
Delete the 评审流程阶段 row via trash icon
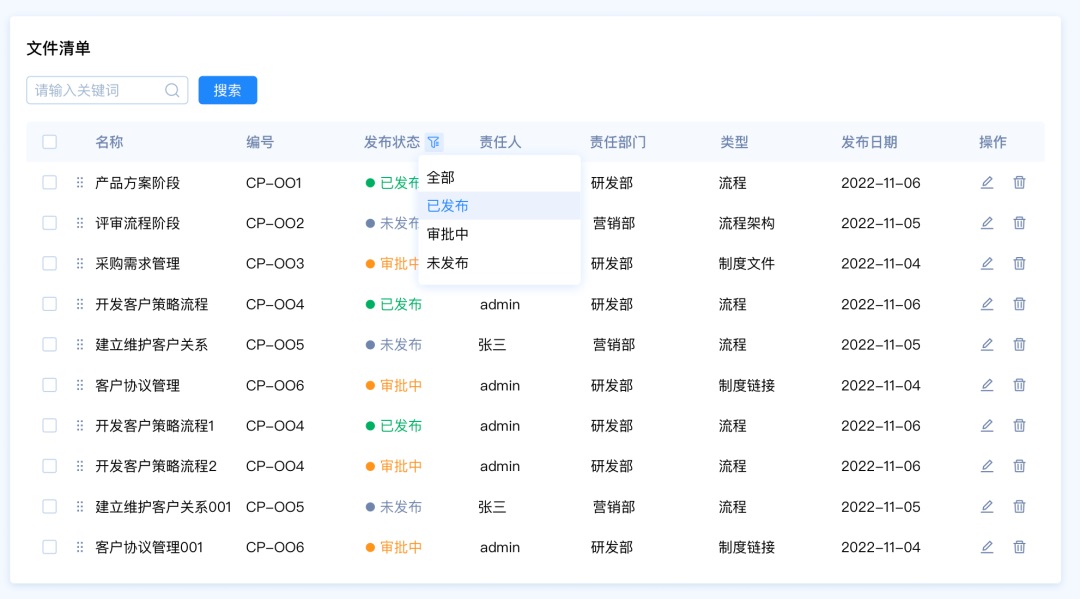click(x=1019, y=223)
